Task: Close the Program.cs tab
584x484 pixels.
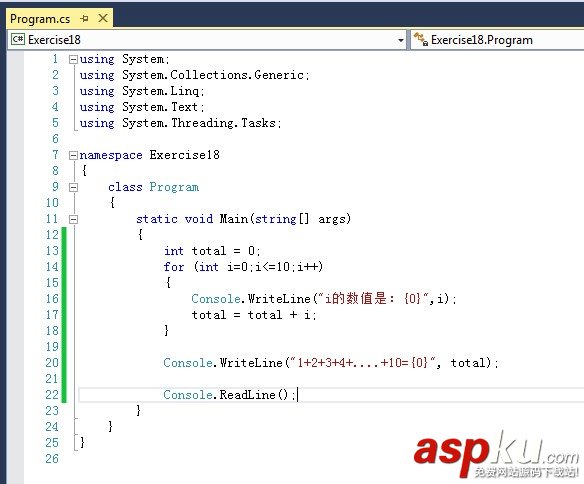Action: (103, 18)
